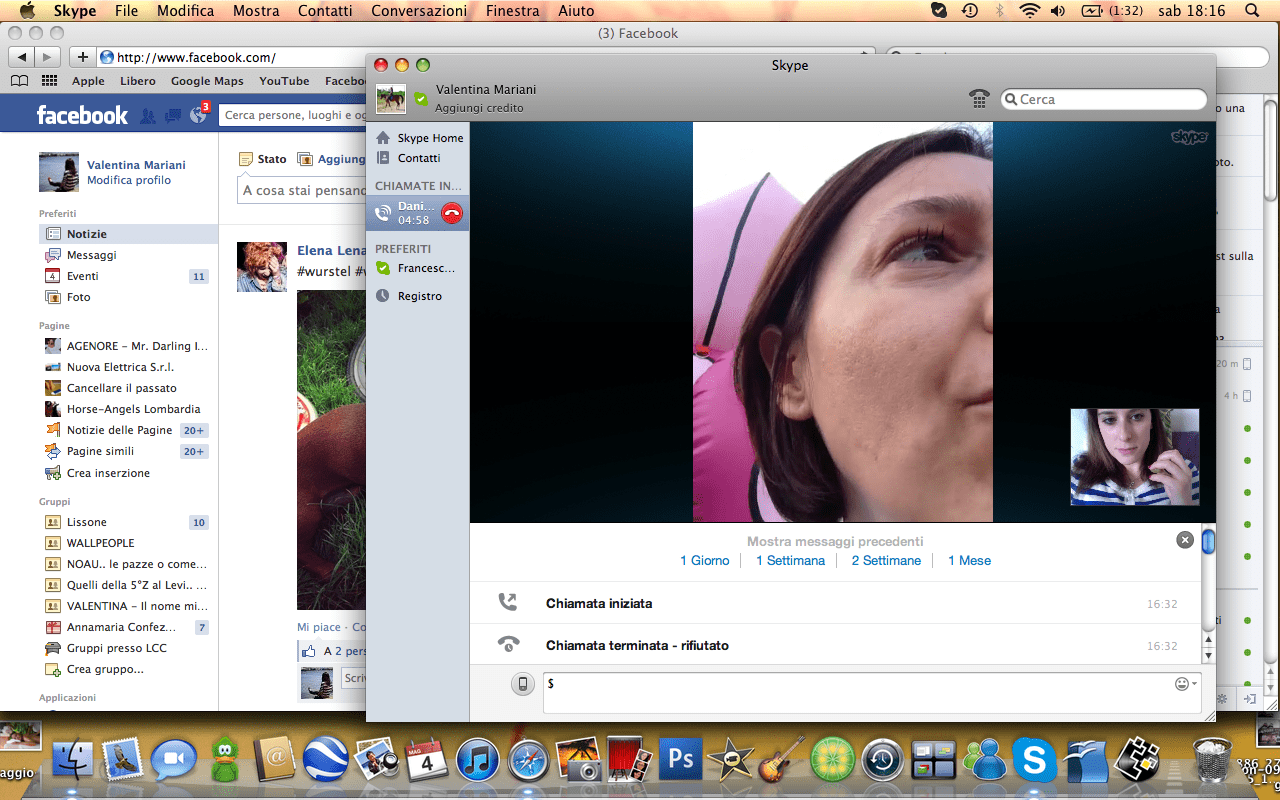
Task: Open the Skype status indicator beside the avatar
Action: tap(421, 99)
